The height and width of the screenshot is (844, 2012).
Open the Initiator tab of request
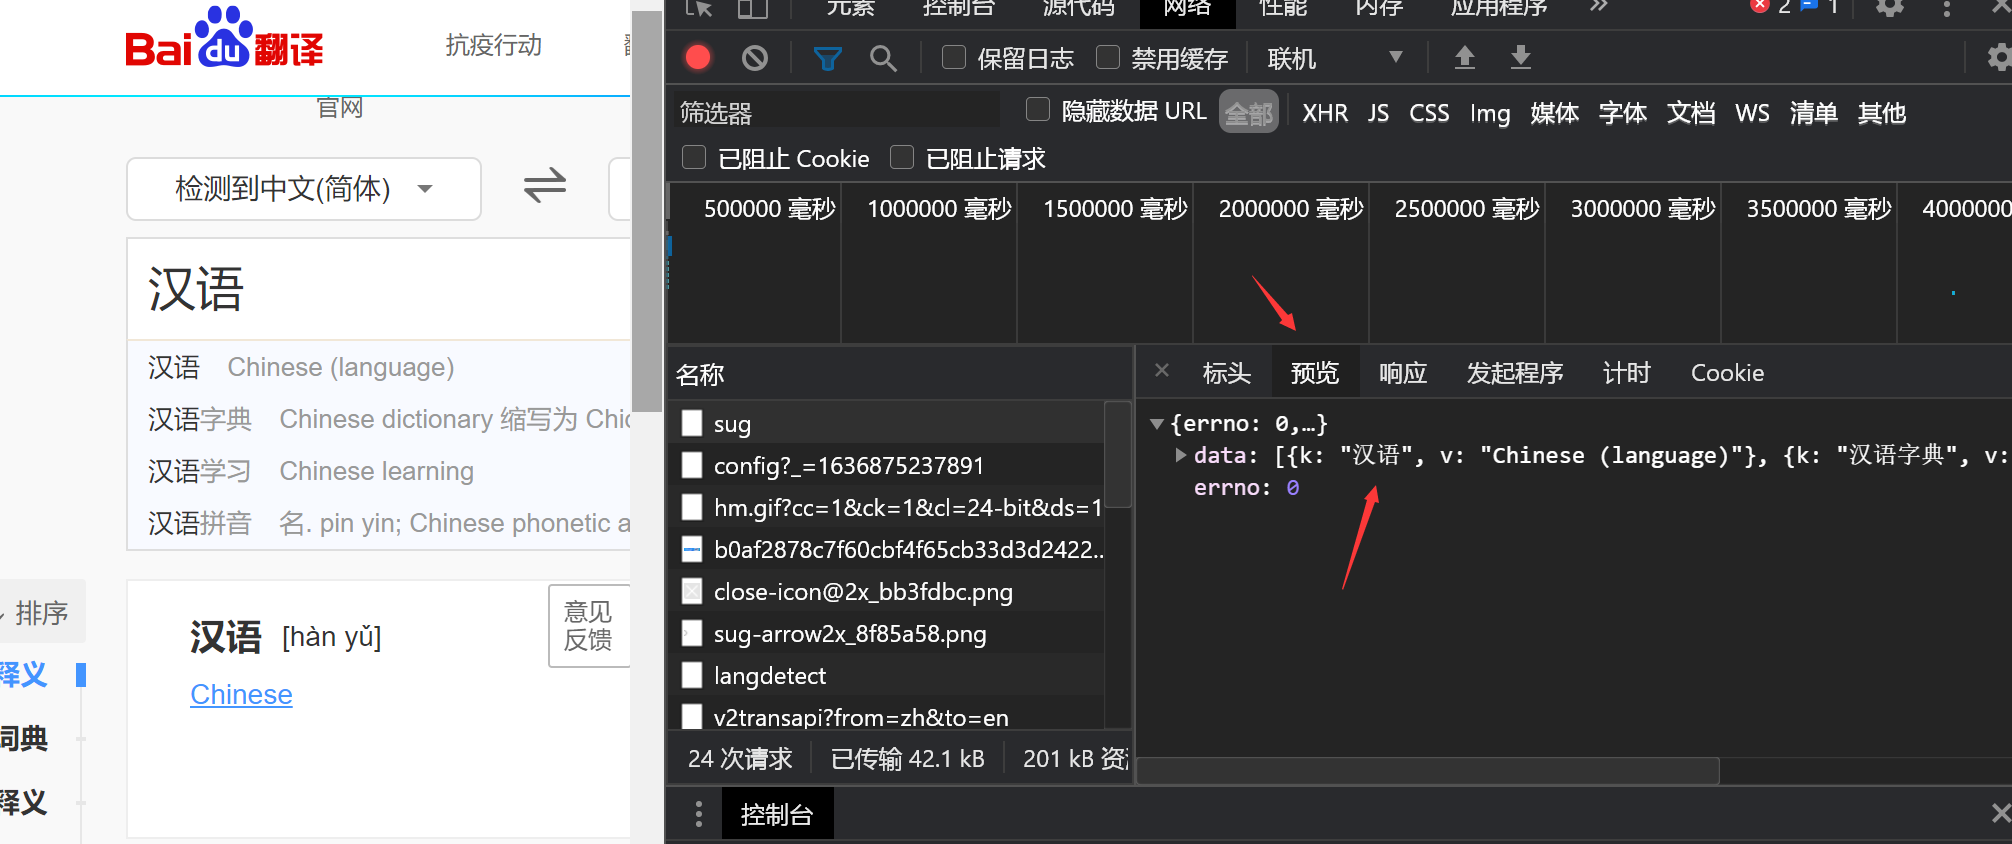click(x=1514, y=373)
